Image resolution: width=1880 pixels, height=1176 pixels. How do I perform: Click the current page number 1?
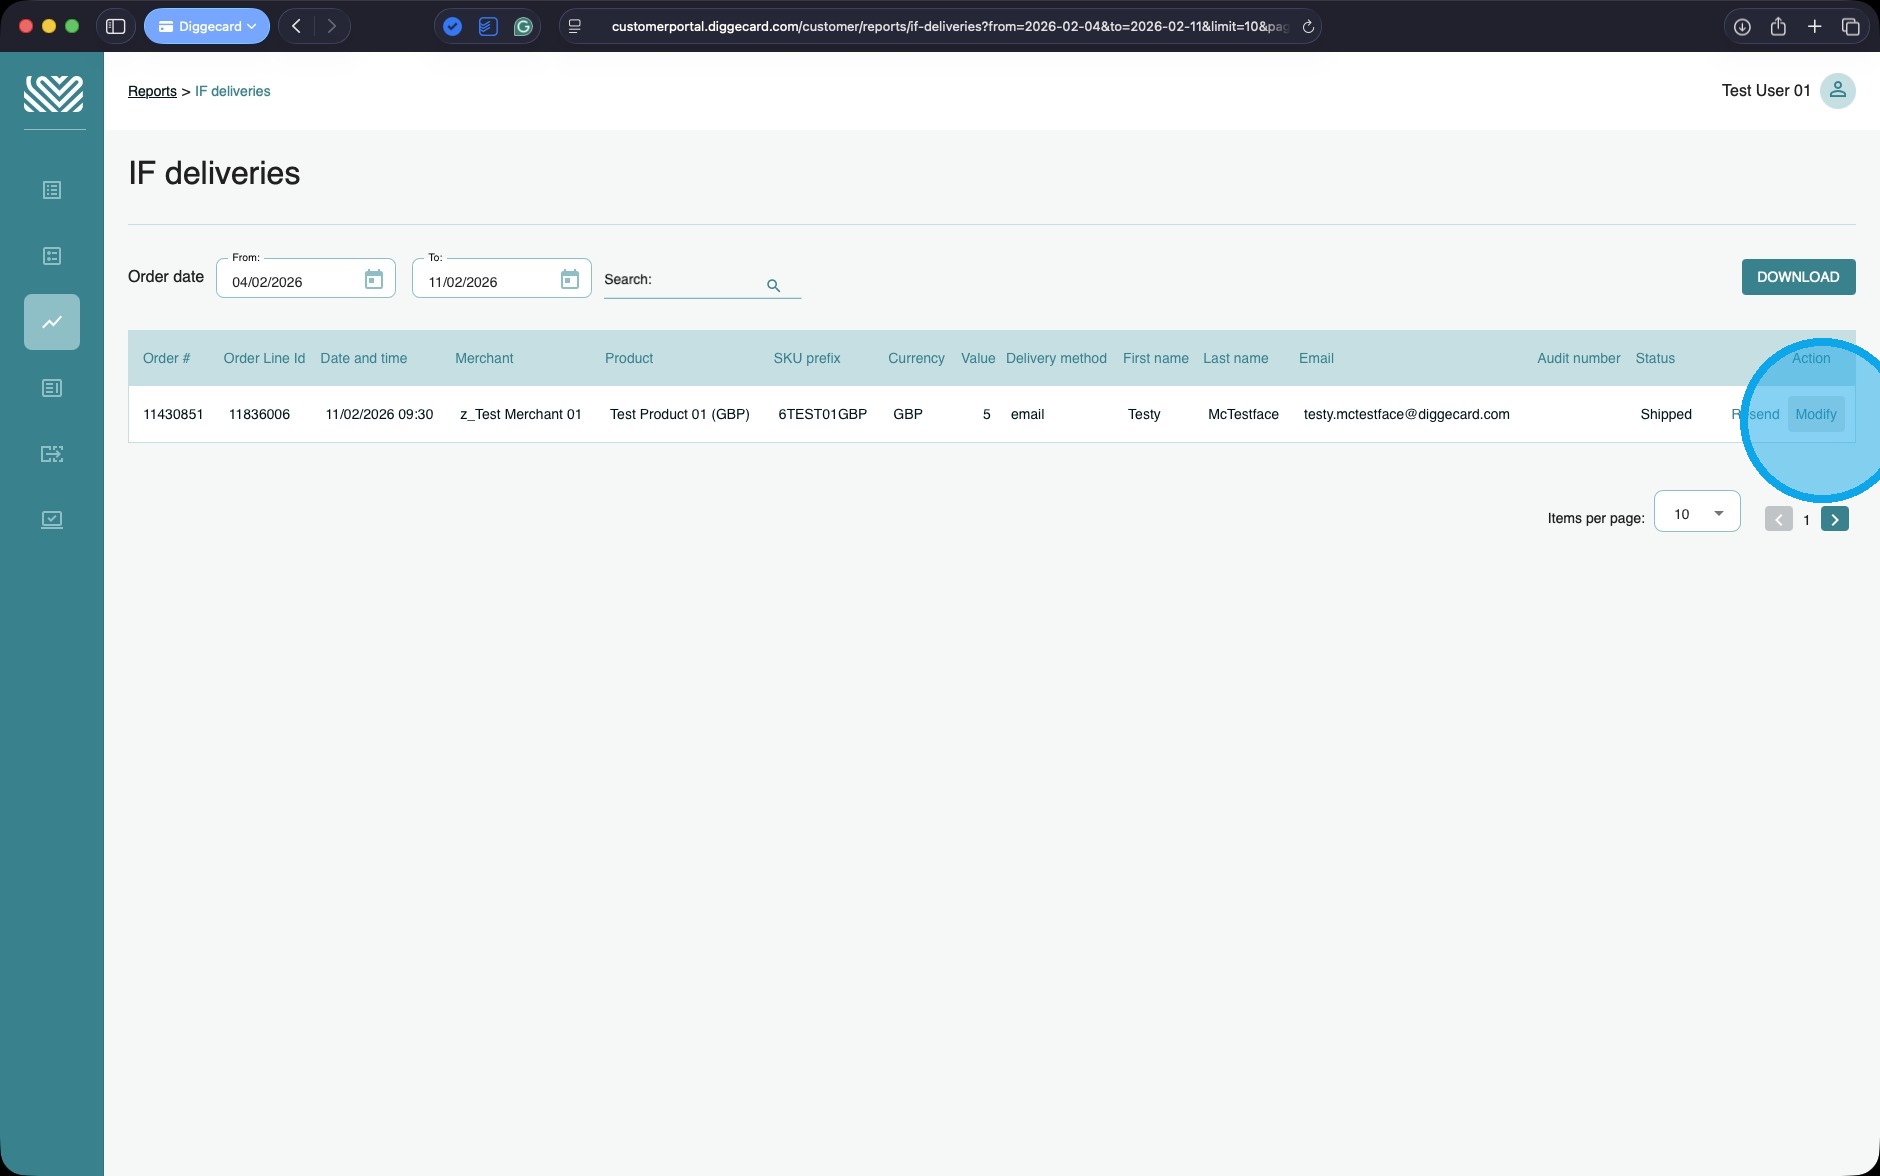click(1806, 520)
